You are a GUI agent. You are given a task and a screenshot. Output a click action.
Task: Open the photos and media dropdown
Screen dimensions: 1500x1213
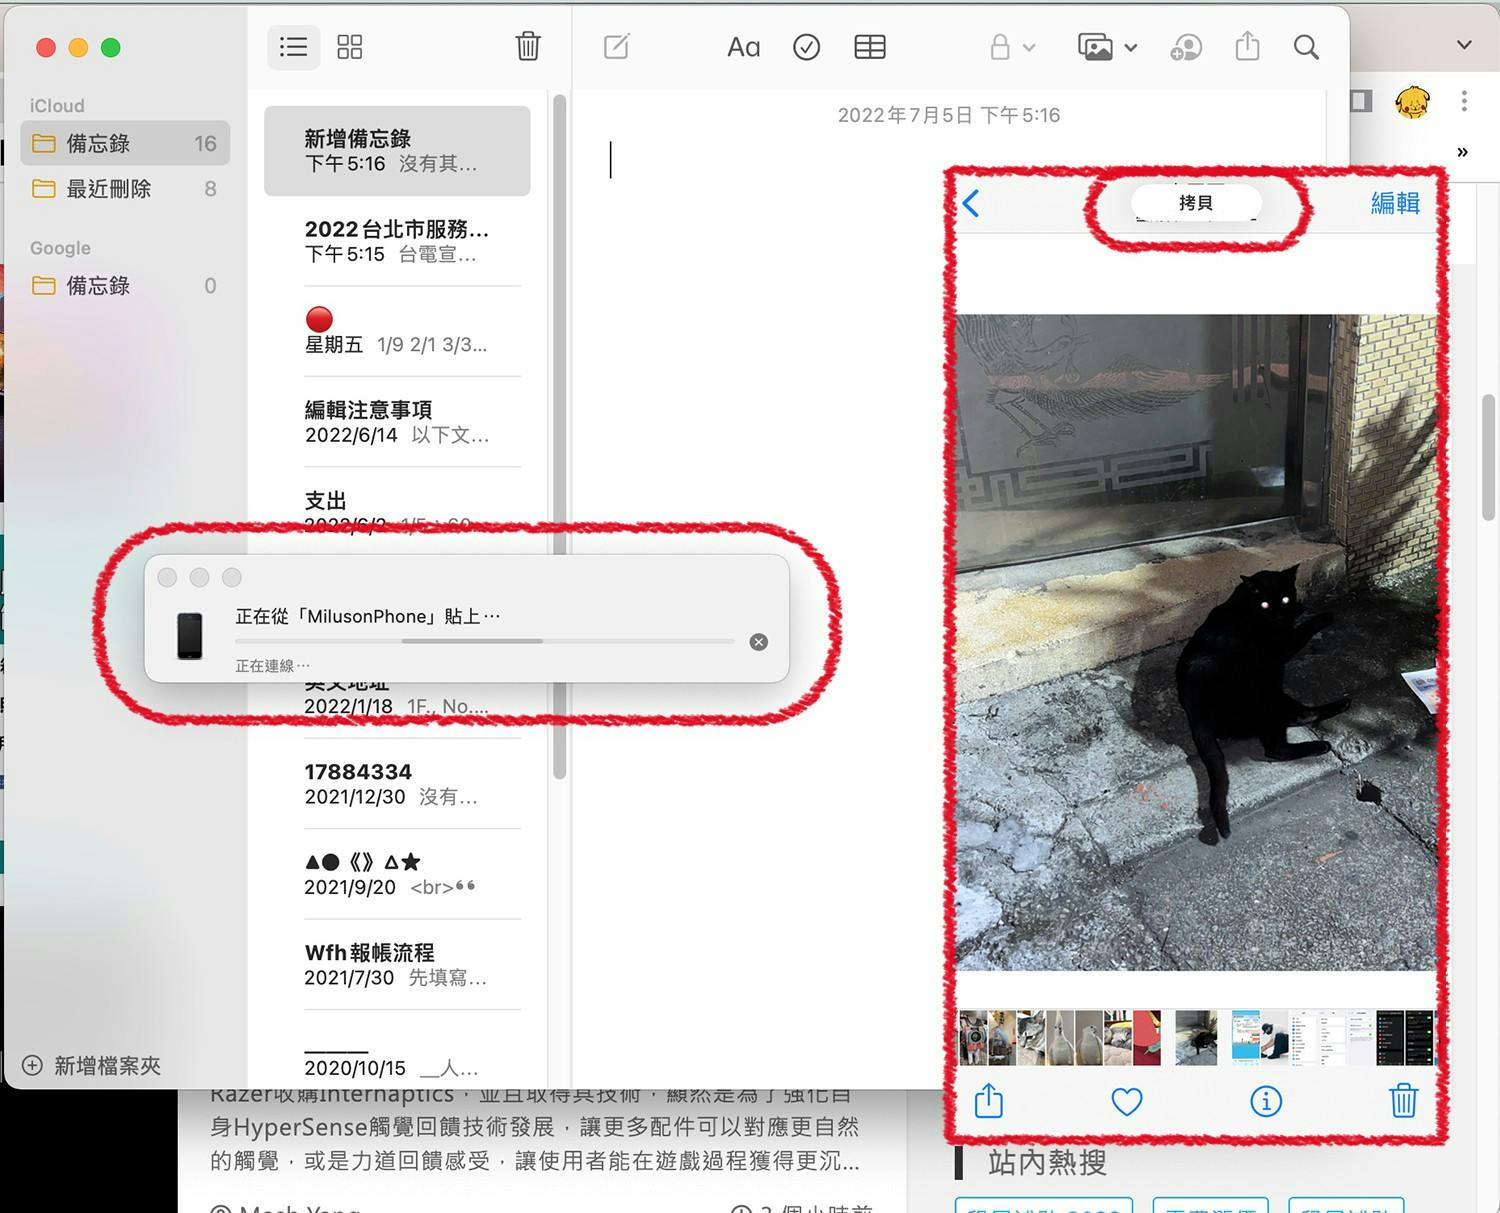(1107, 47)
